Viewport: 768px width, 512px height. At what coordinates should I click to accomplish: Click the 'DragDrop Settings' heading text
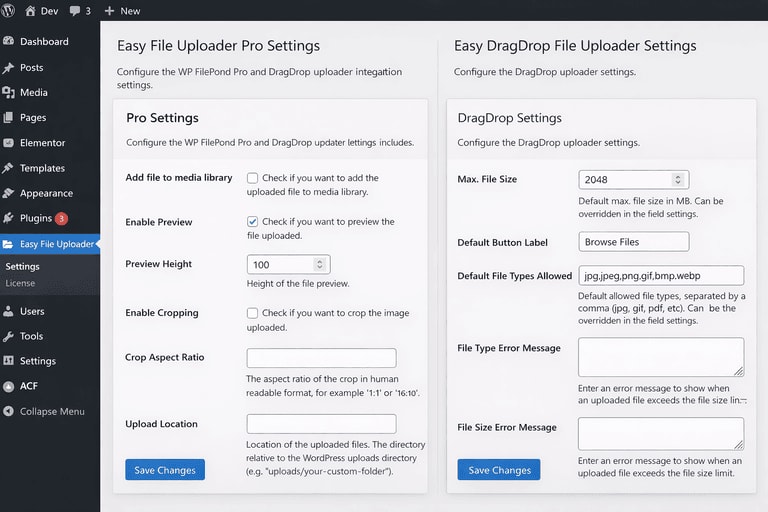509,118
